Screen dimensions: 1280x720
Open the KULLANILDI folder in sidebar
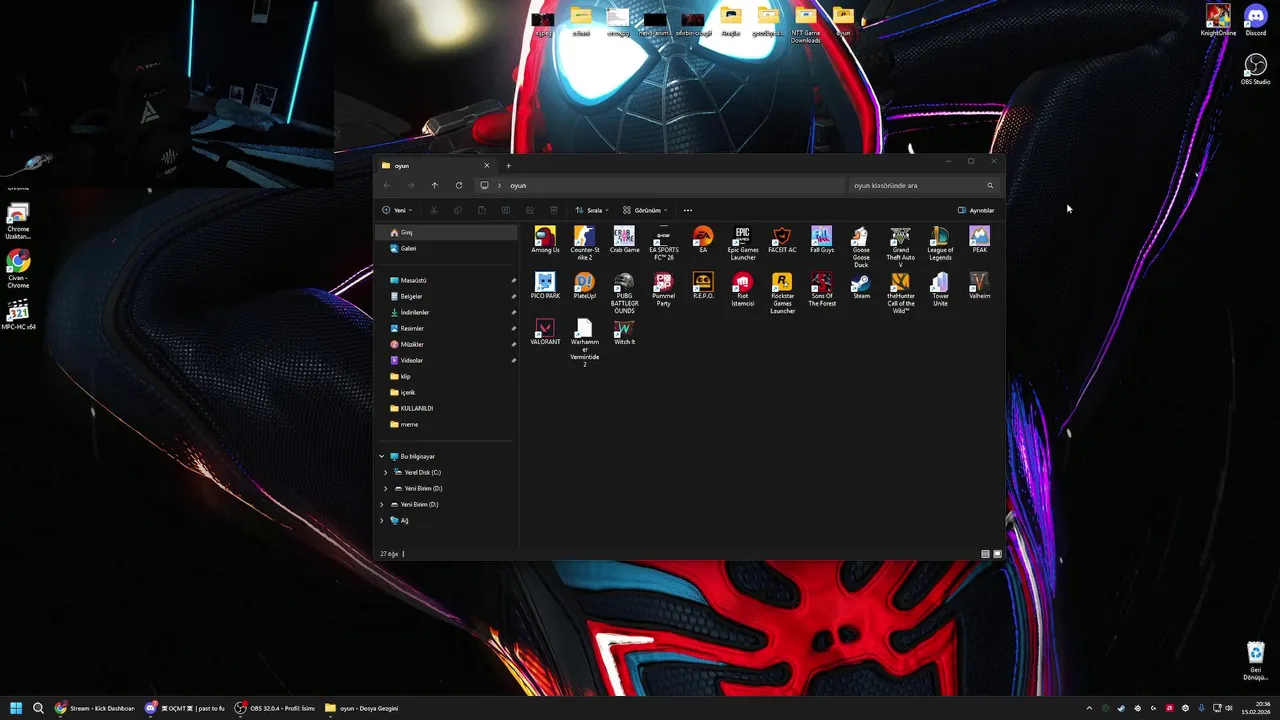446,408
